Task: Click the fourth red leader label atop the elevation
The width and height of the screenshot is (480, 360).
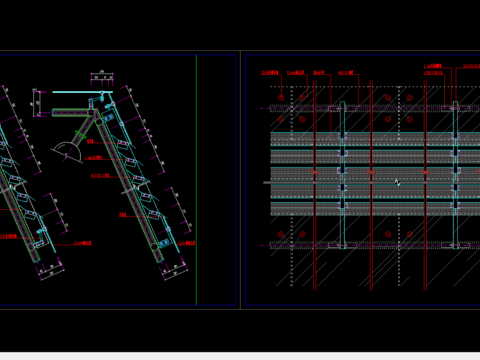Action: [x=346, y=73]
